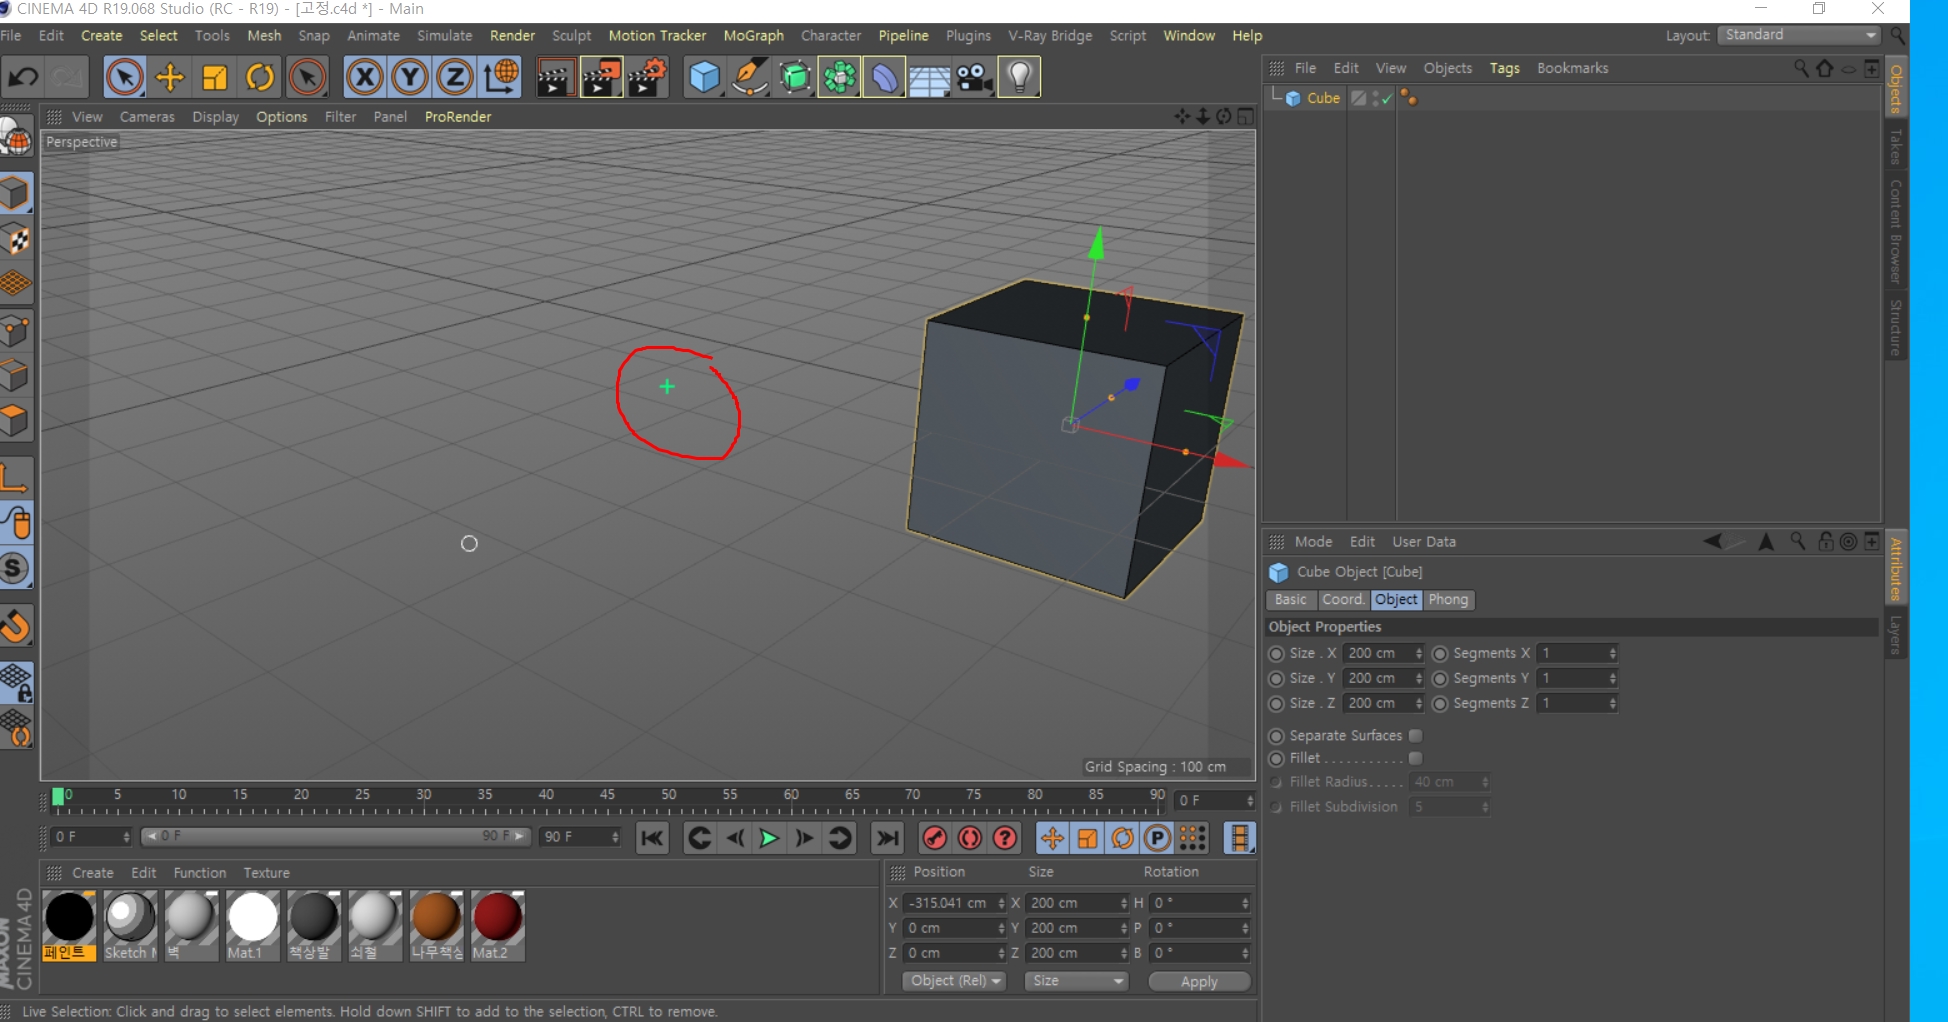Go to the animation end
The image size is (1948, 1022).
point(886,838)
